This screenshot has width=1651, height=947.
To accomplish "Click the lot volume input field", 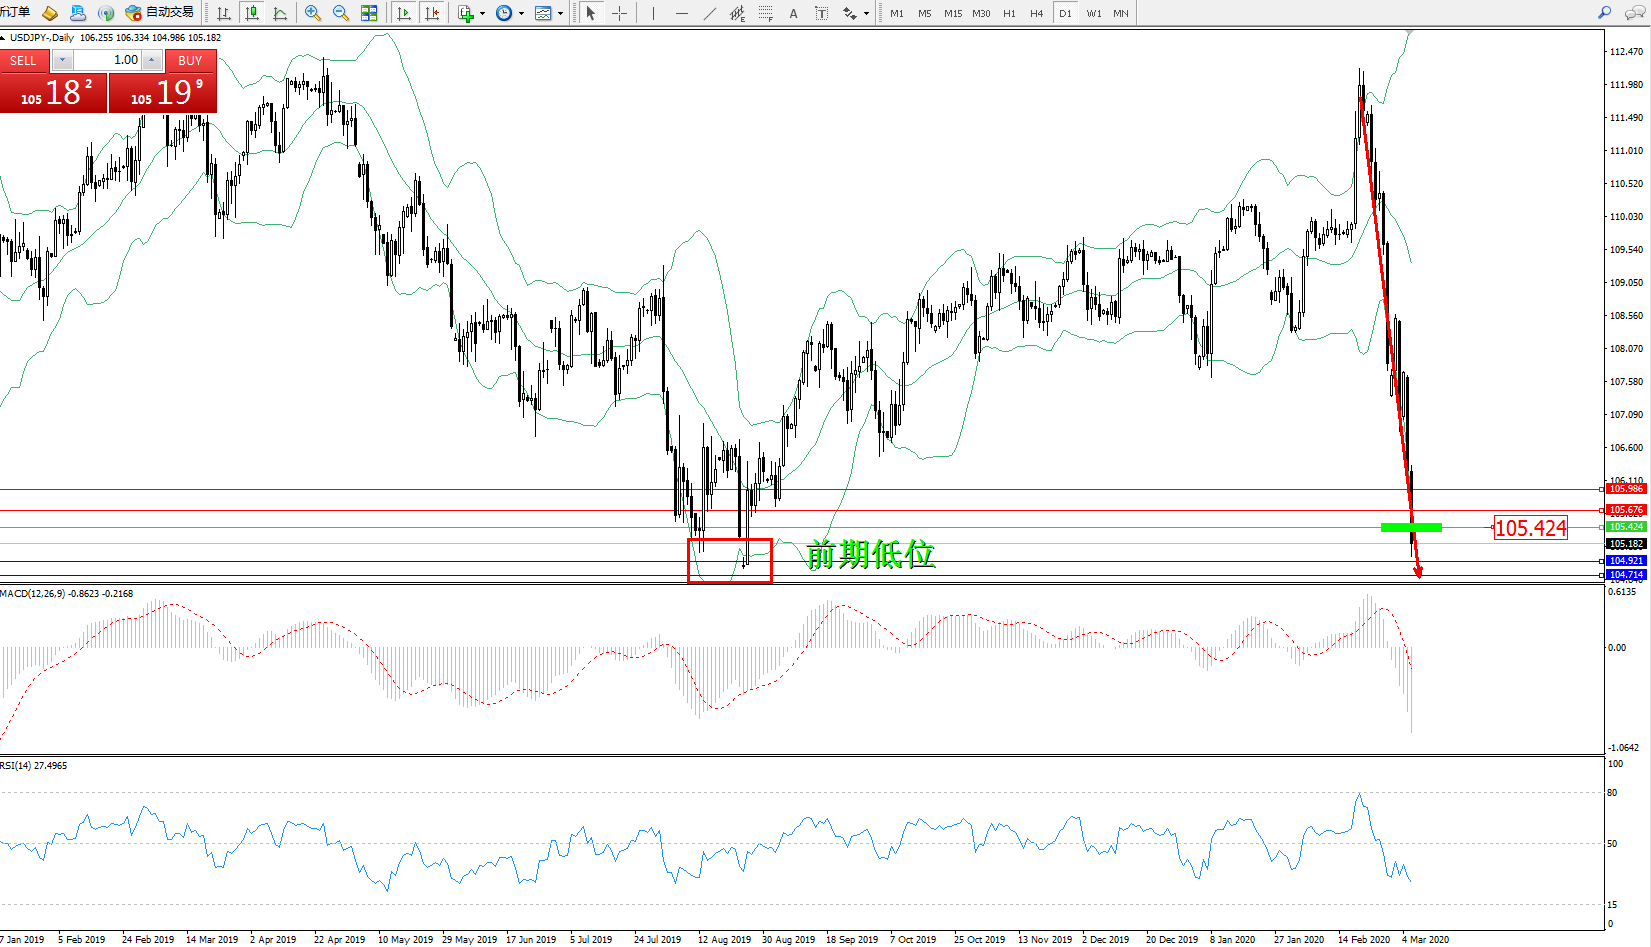I will [x=108, y=60].
